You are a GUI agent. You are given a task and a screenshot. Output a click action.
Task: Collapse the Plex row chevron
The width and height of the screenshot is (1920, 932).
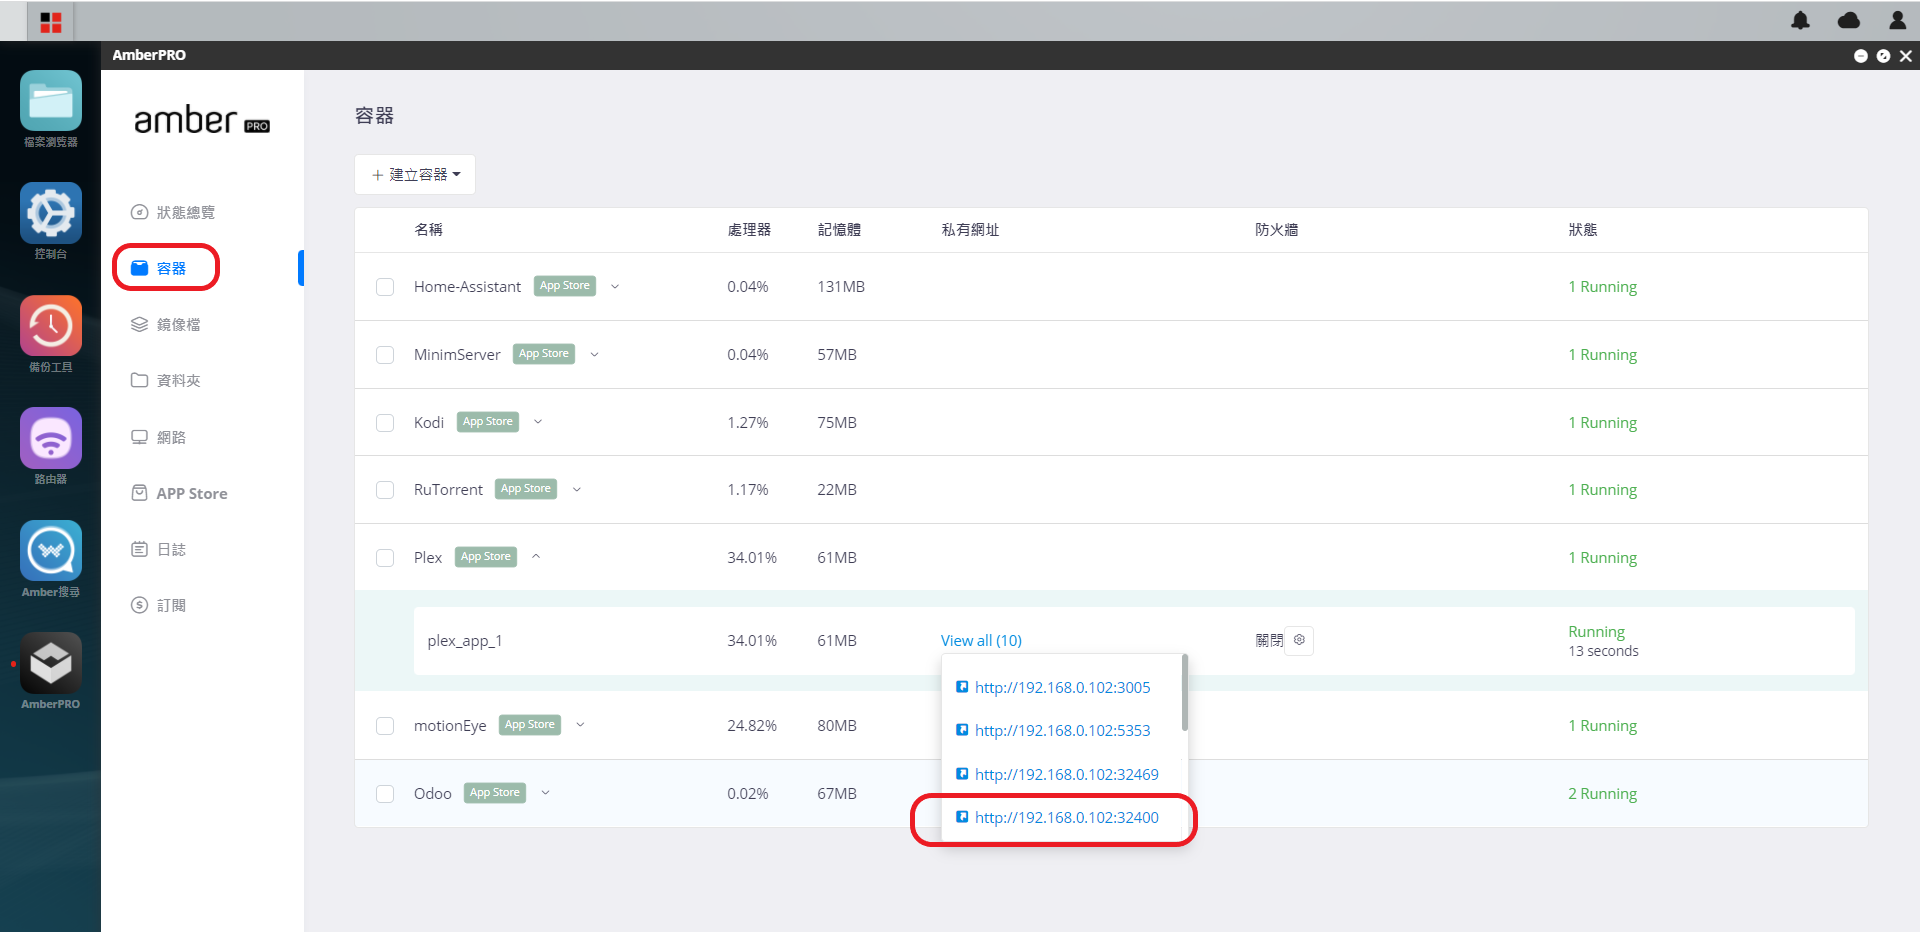(x=536, y=557)
